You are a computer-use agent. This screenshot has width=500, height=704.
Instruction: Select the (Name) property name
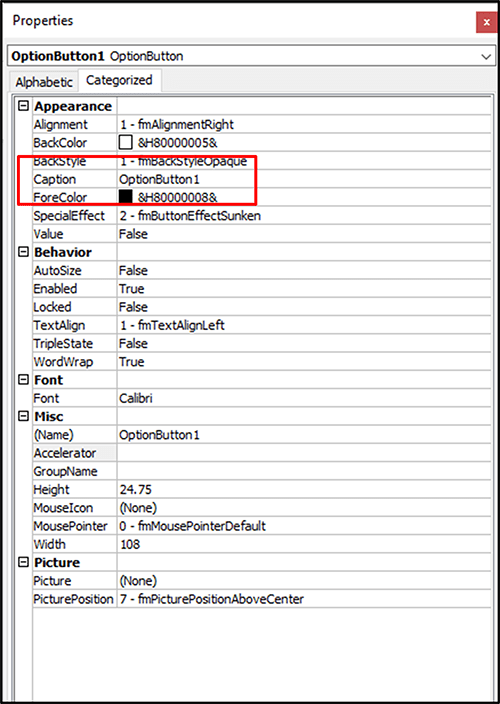tap(53, 435)
